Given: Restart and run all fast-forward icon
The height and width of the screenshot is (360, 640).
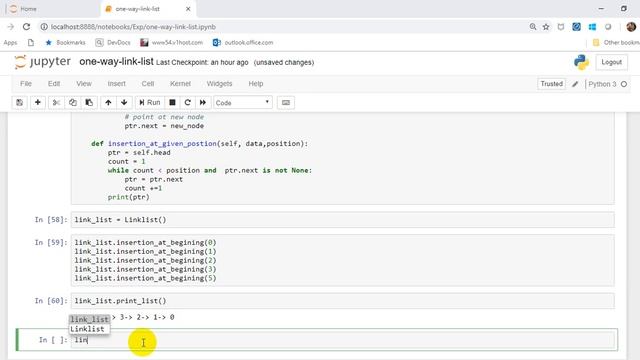Looking at the screenshot, I should 203,102.
